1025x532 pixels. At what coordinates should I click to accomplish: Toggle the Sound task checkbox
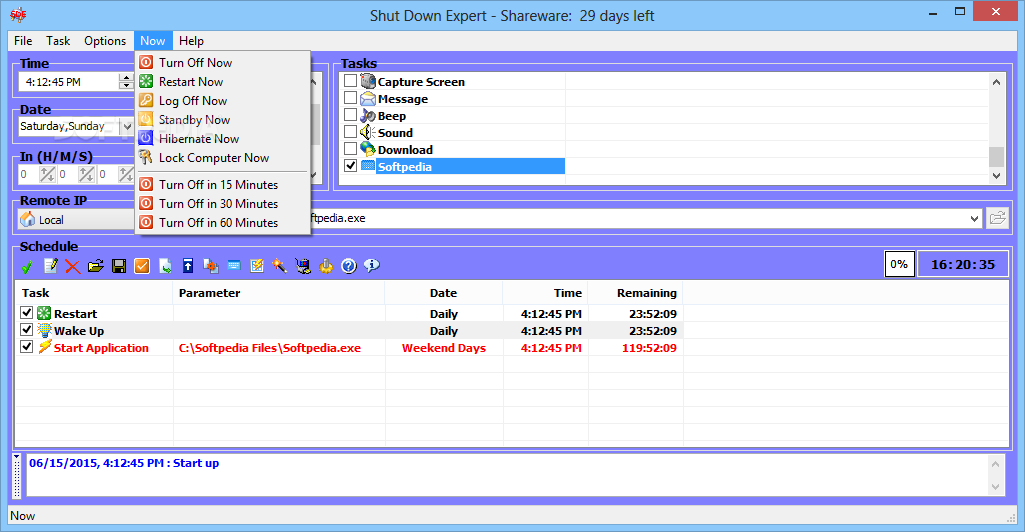pos(350,131)
